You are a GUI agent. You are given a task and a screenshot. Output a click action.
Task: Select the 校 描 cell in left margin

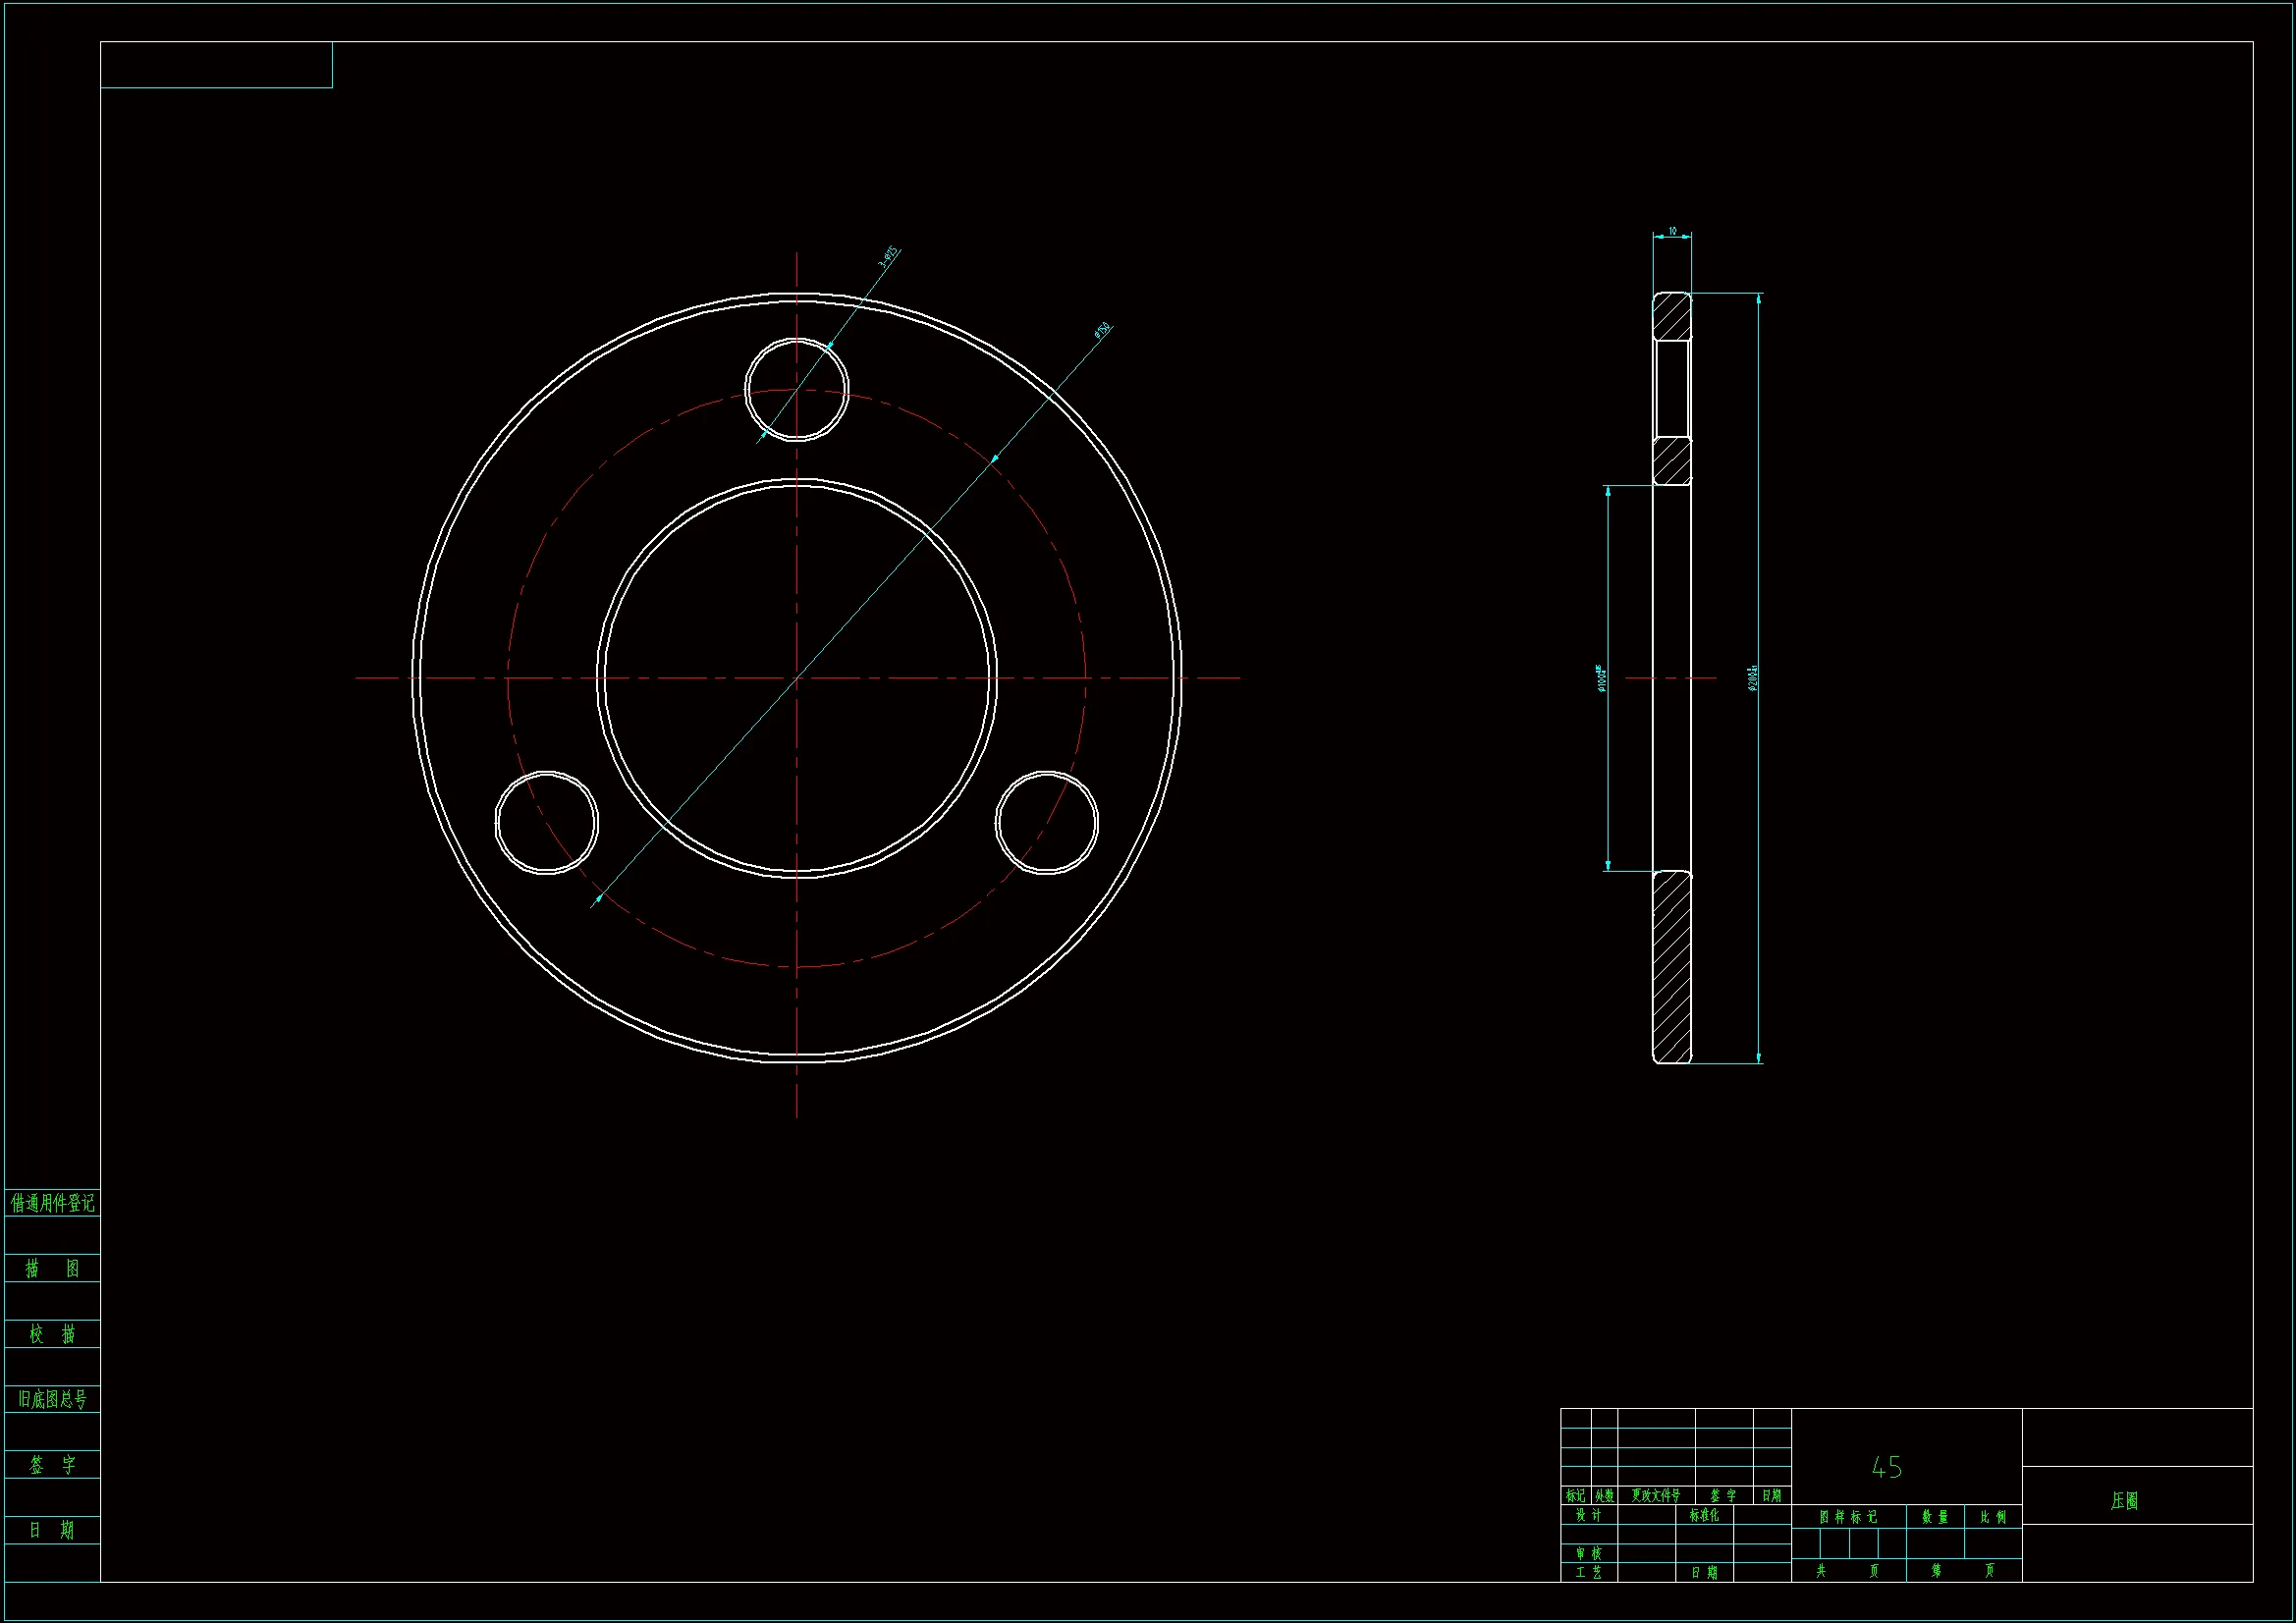[52, 1334]
